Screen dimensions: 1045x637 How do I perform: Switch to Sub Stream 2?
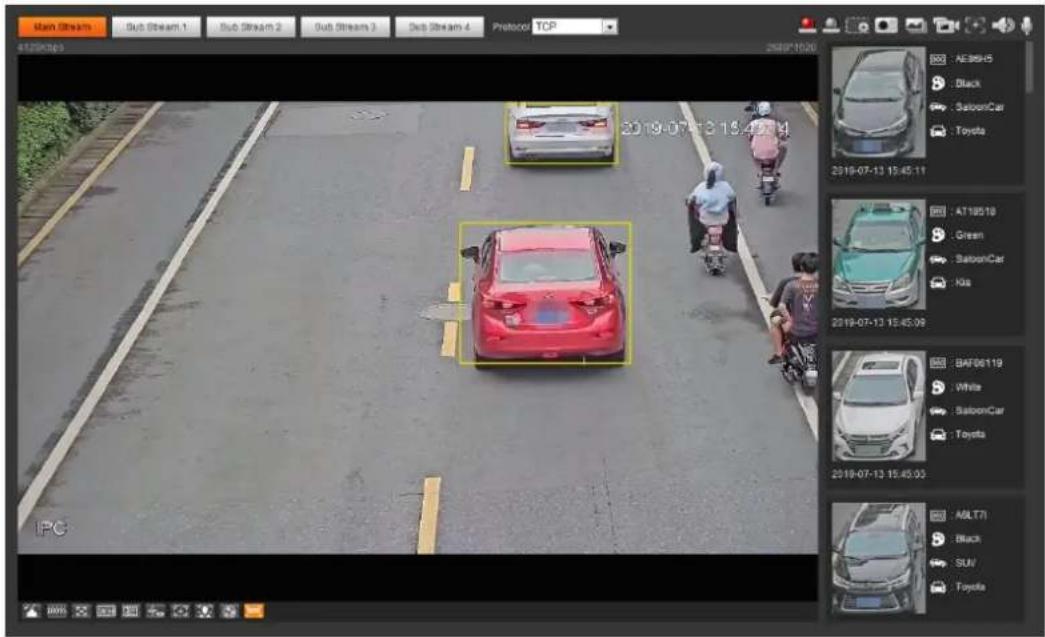pyautogui.click(x=251, y=27)
